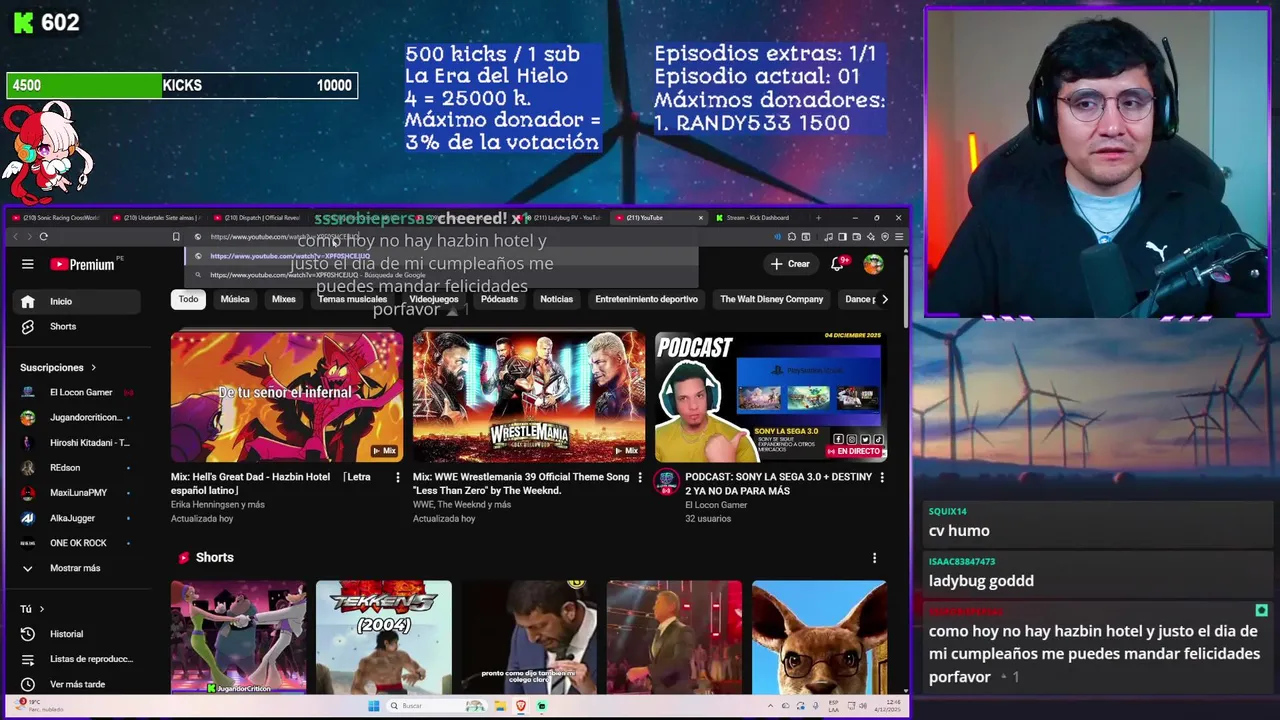Select The Walt Disney Company chip
The height and width of the screenshot is (720, 1280).
(771, 299)
